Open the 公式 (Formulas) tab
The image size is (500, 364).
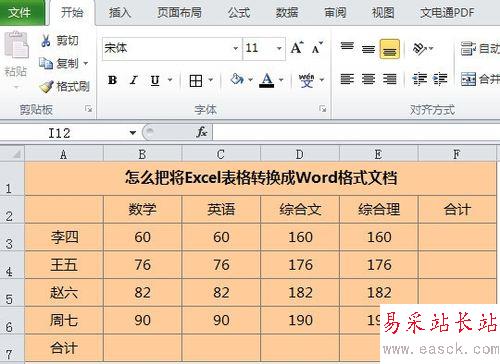coord(239,13)
